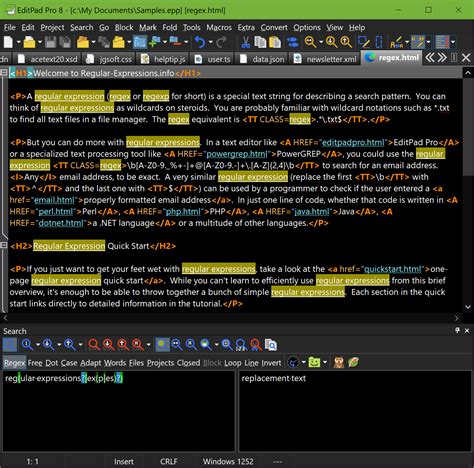Image resolution: width=474 pixels, height=468 pixels.
Task: Open the Convert menu
Action: point(274,27)
